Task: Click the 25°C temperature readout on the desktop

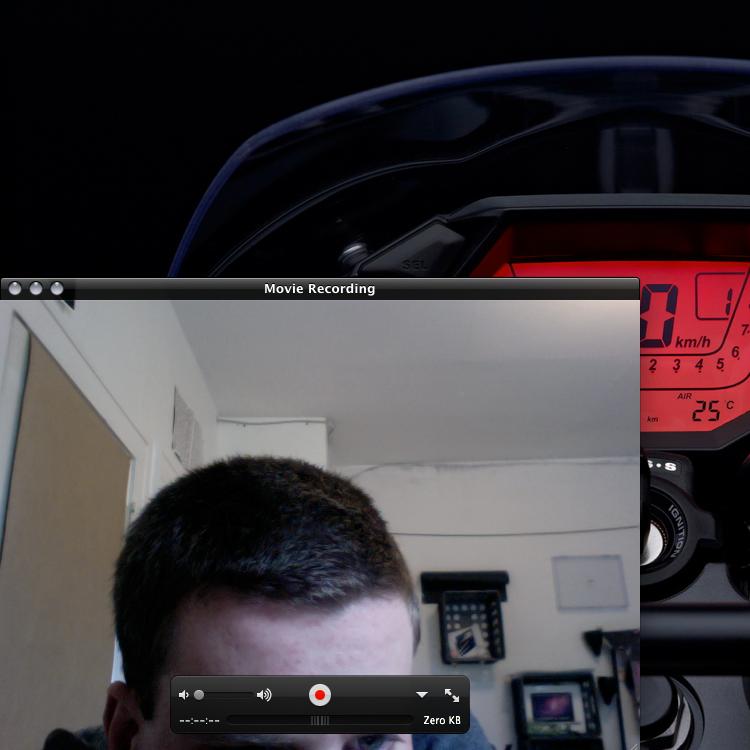Action: (712, 410)
